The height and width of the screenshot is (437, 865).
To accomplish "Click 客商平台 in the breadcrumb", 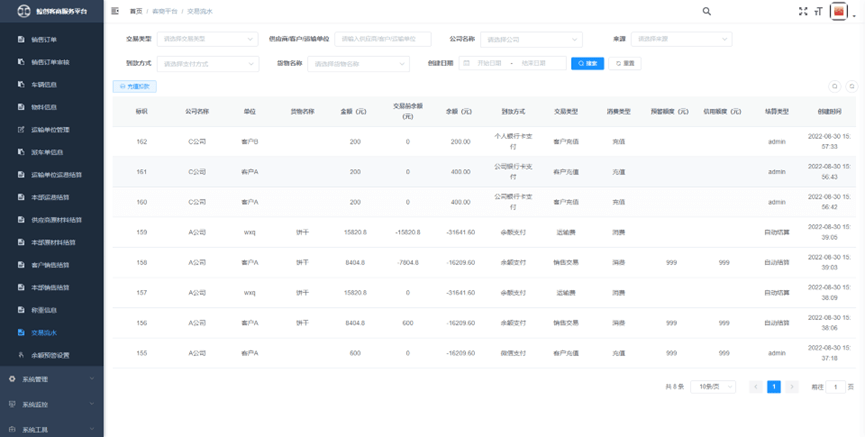I will [x=165, y=11].
